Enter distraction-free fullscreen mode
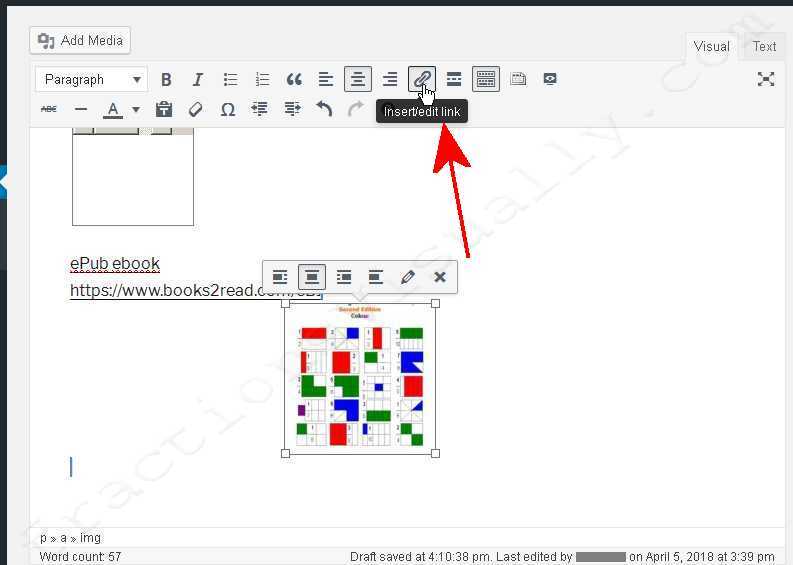Screen dimensions: 793x565 [766, 79]
